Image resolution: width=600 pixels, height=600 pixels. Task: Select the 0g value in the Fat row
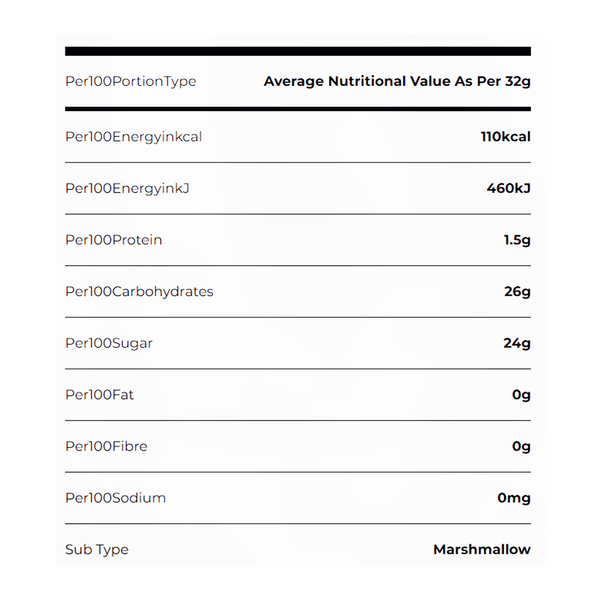click(521, 395)
